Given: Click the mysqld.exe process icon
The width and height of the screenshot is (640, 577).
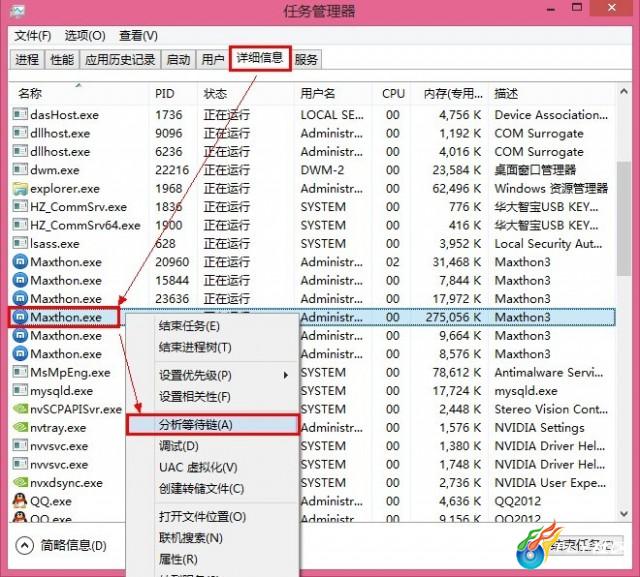Looking at the screenshot, I should coord(20,391).
